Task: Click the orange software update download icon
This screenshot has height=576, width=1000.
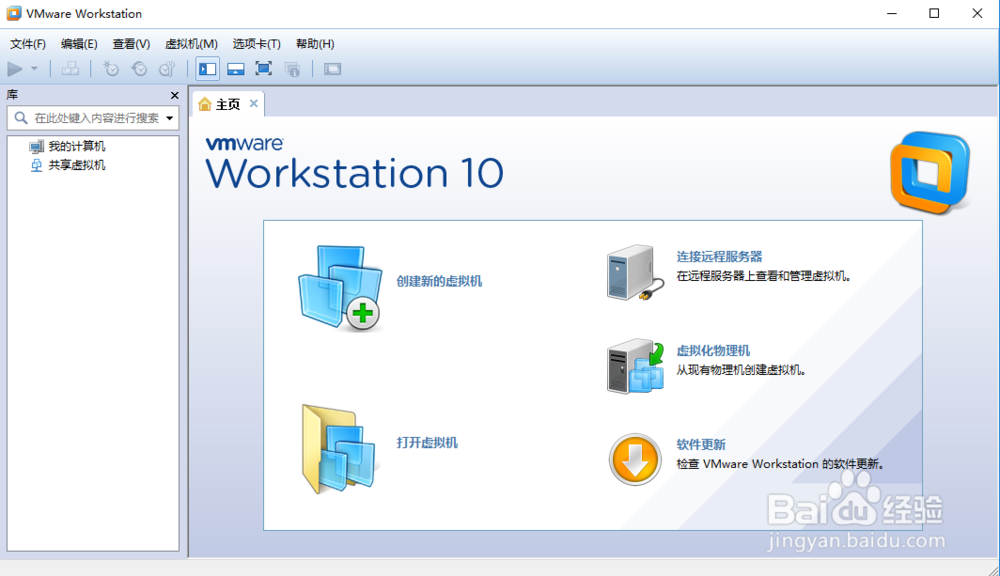Action: (635, 459)
